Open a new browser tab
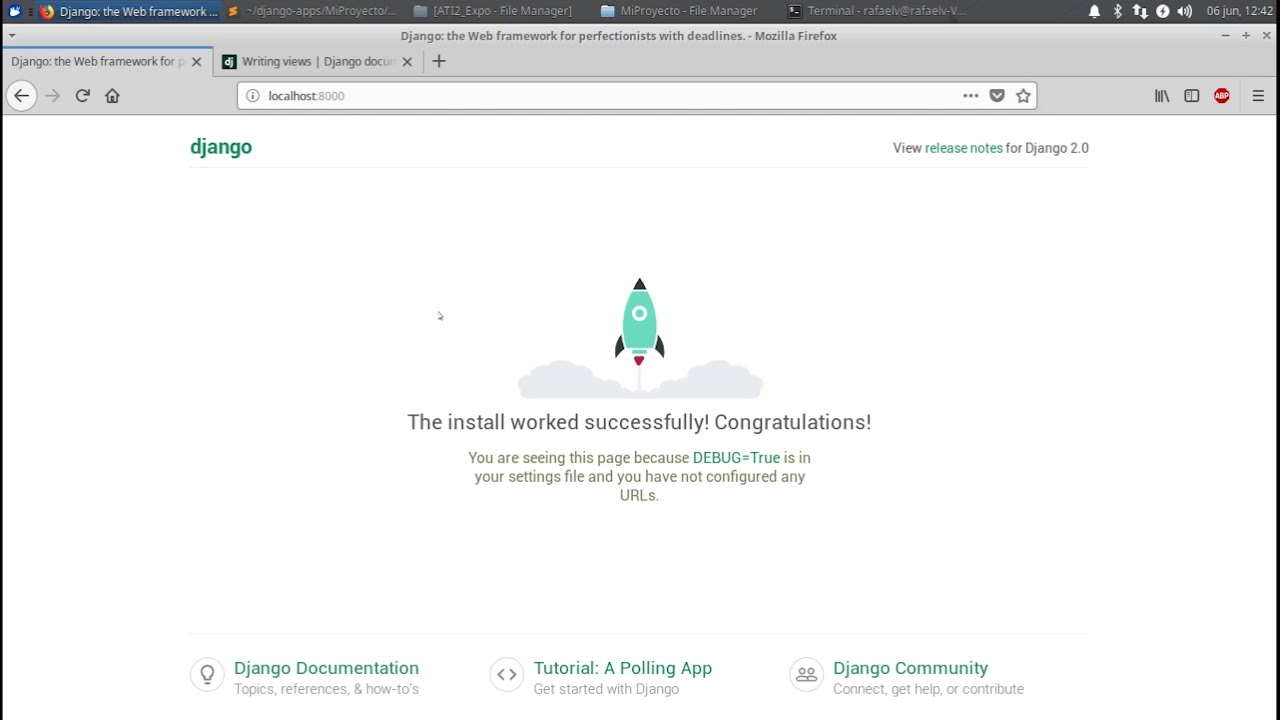The width and height of the screenshot is (1280, 720). click(438, 61)
